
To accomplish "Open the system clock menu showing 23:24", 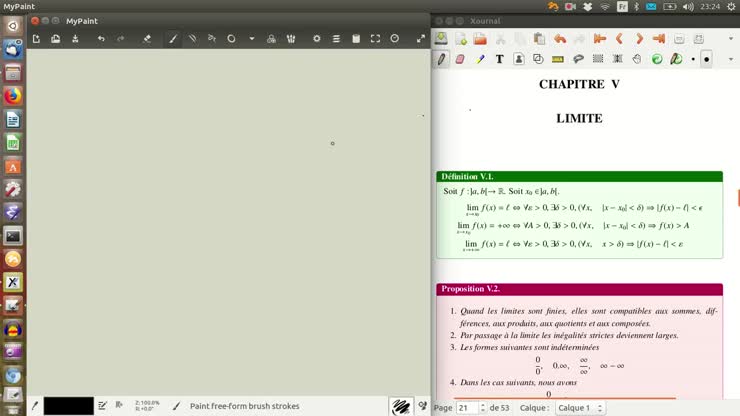I will point(710,6).
